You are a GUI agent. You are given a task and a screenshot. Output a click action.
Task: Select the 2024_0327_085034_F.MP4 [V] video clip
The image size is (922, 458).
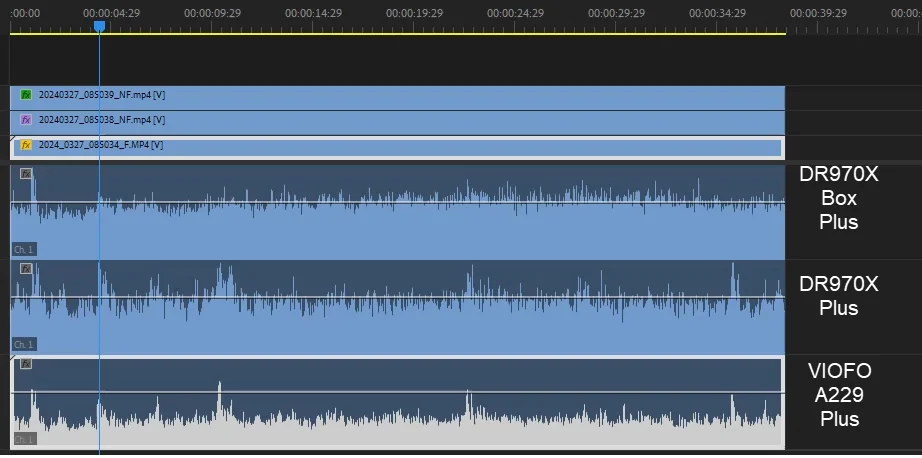coord(397,148)
